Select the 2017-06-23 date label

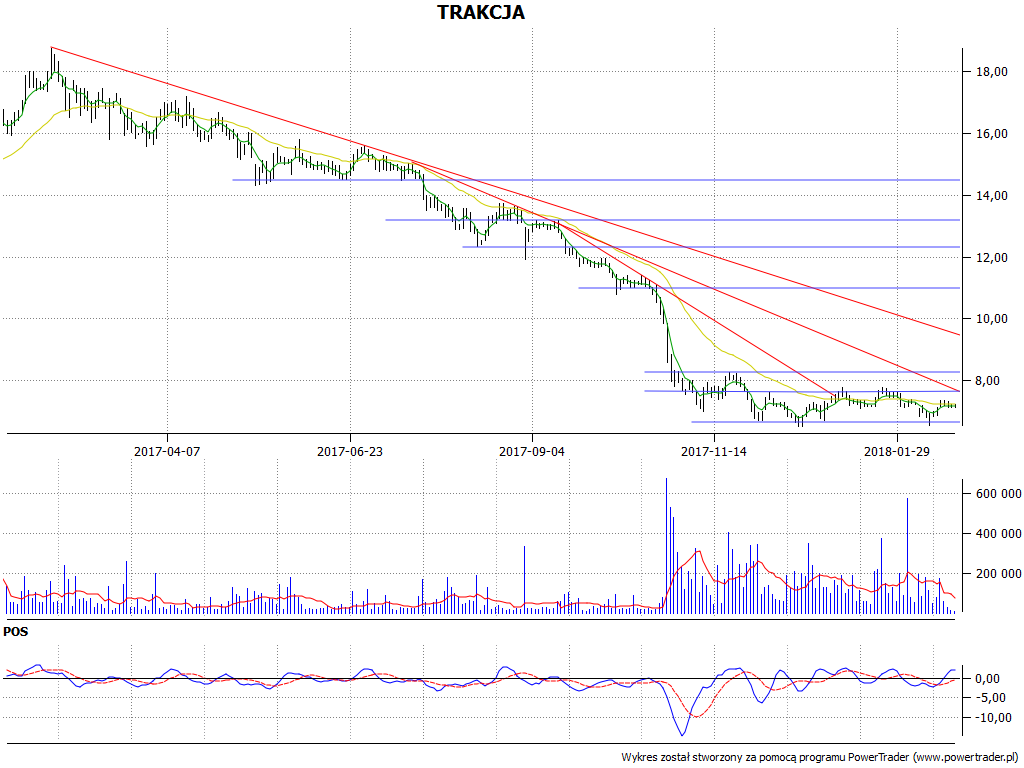pyautogui.click(x=349, y=451)
